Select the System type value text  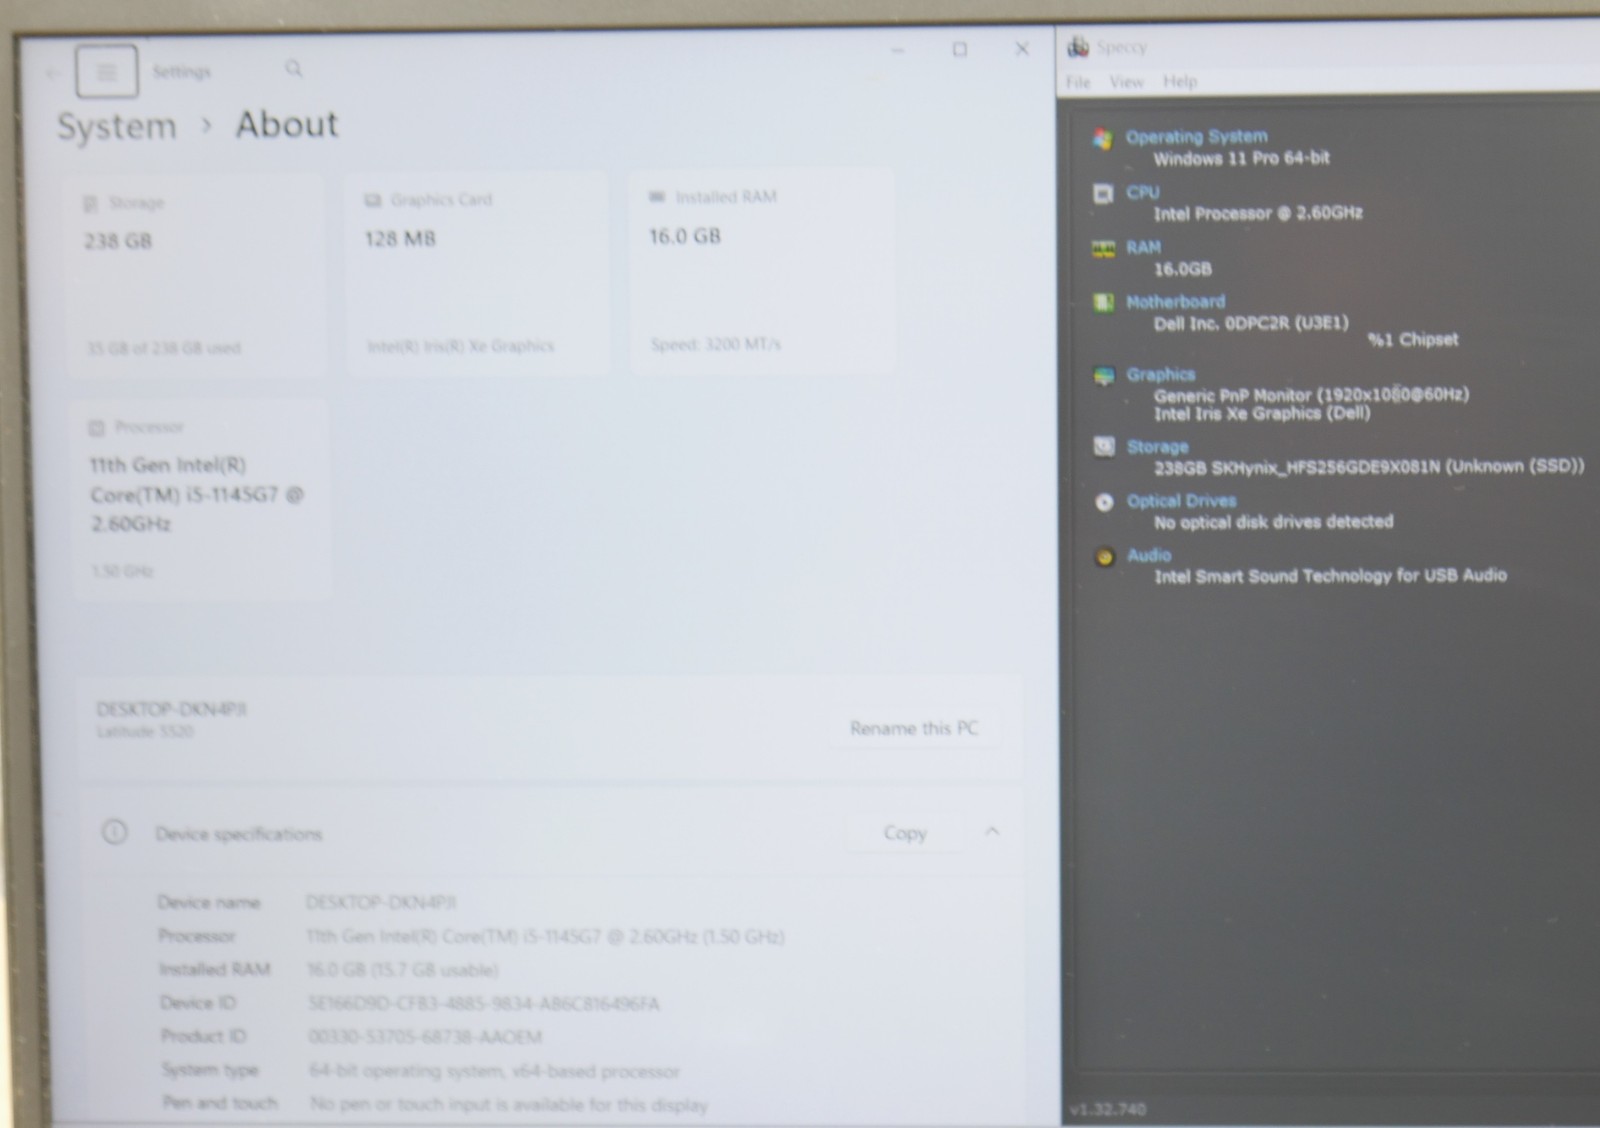pos(494,1071)
